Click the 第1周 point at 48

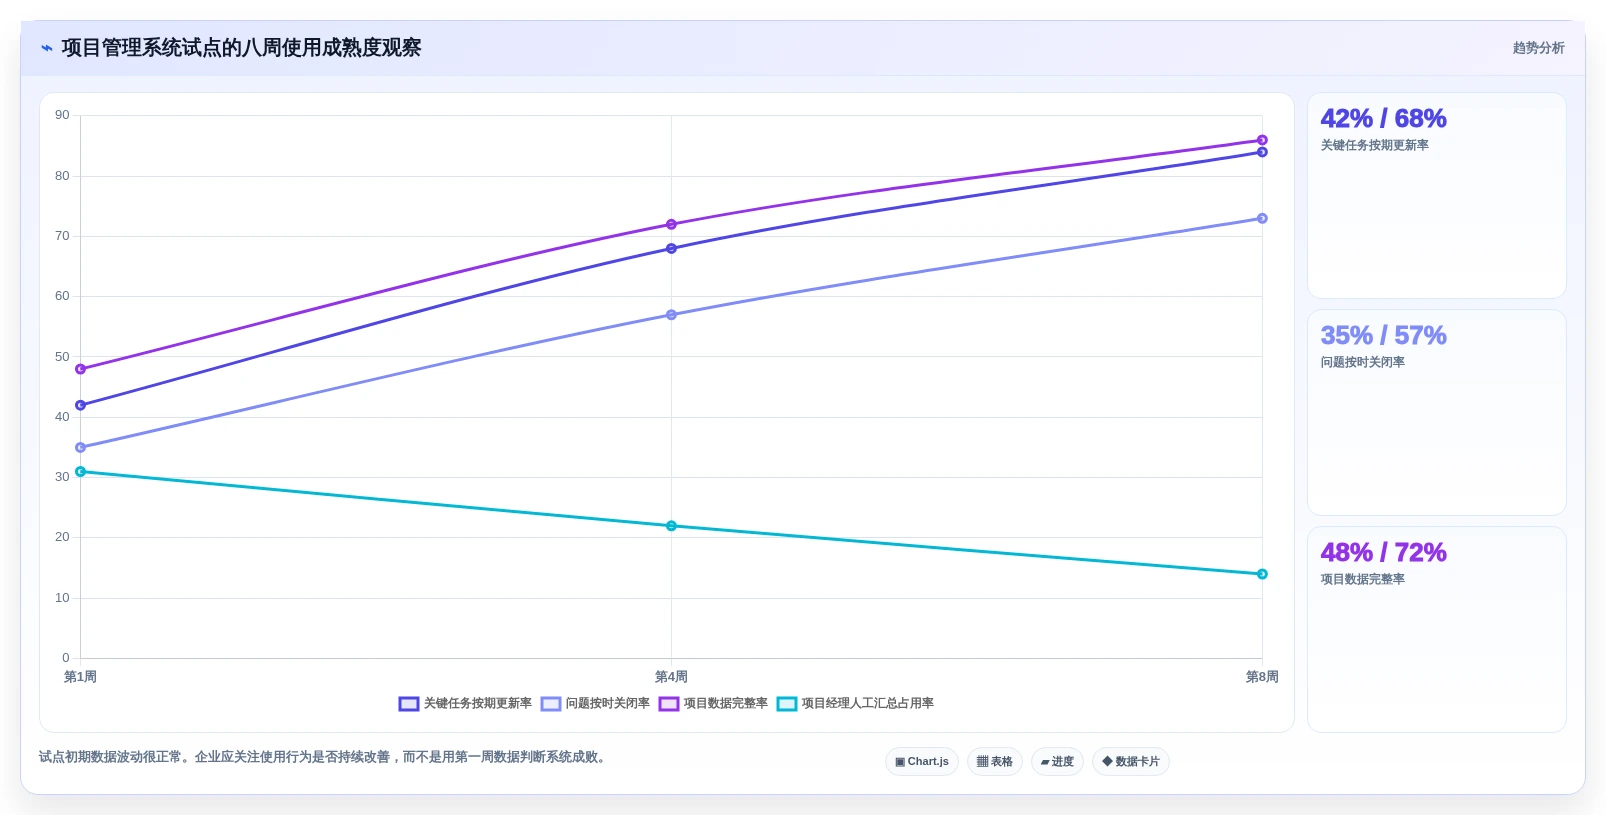81,369
